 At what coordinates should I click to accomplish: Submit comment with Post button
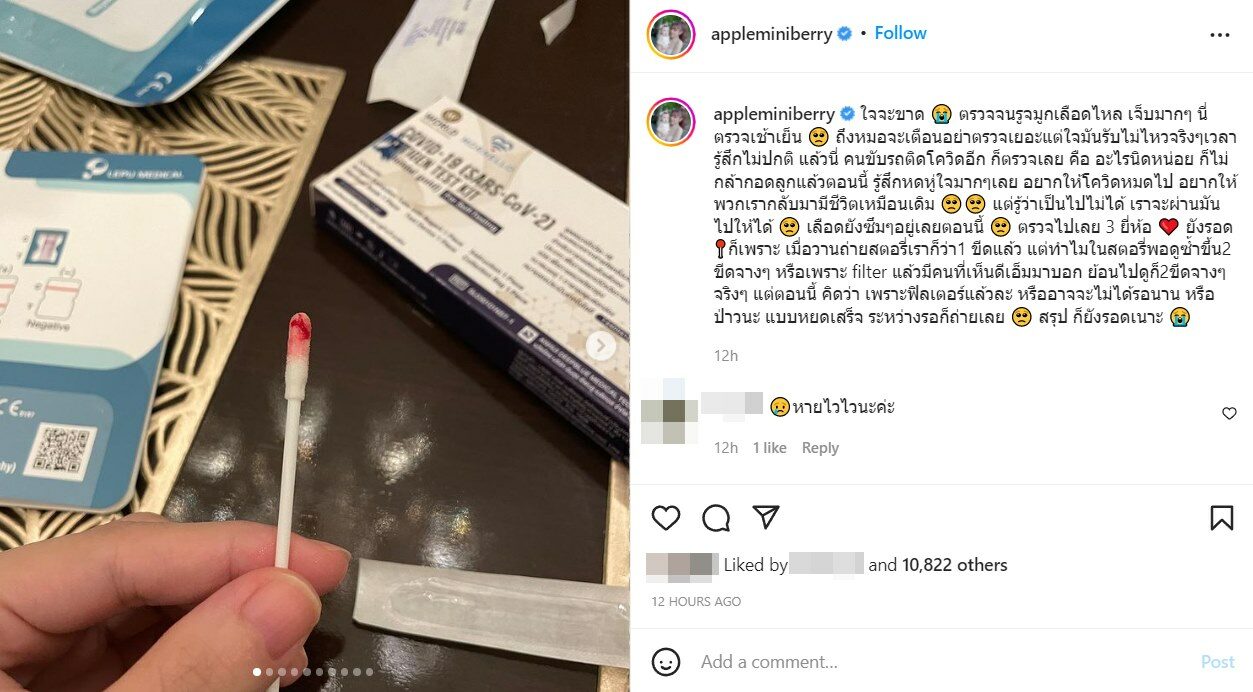click(x=1217, y=662)
